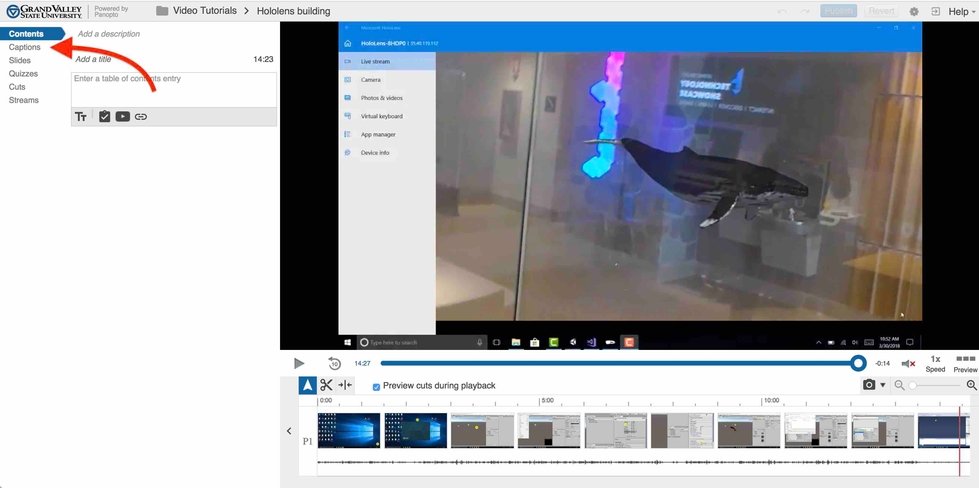The height and width of the screenshot is (488, 979).
Task: Click the Publish button
Action: pyautogui.click(x=838, y=11)
